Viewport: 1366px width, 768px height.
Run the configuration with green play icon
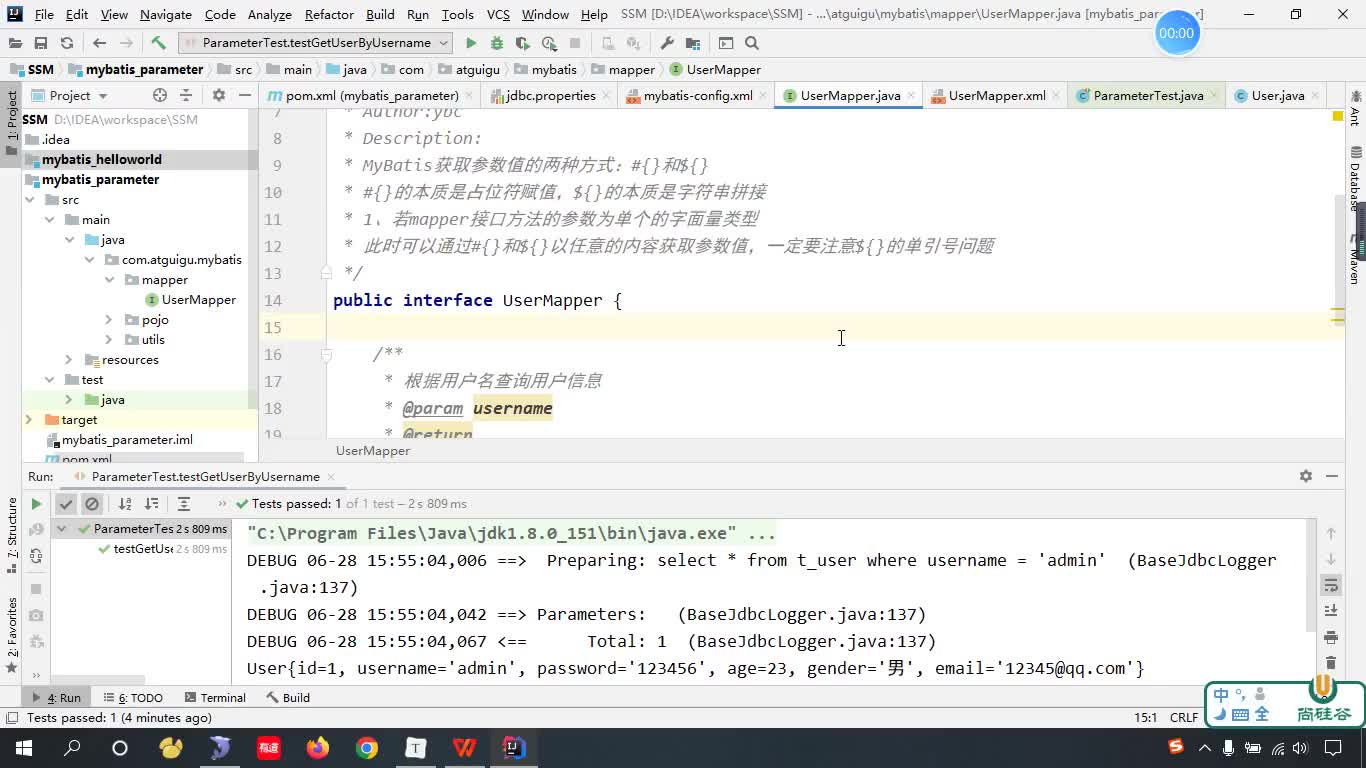pos(471,43)
